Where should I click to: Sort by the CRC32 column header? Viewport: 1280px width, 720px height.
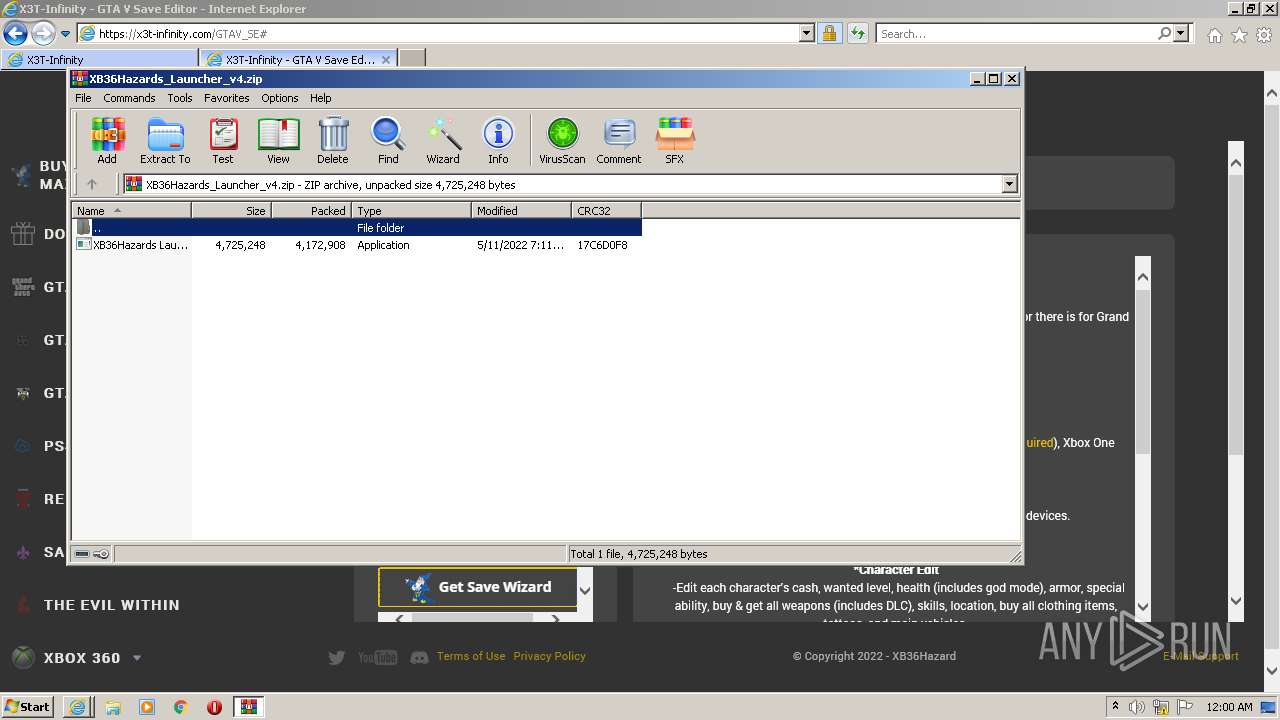(x=606, y=210)
